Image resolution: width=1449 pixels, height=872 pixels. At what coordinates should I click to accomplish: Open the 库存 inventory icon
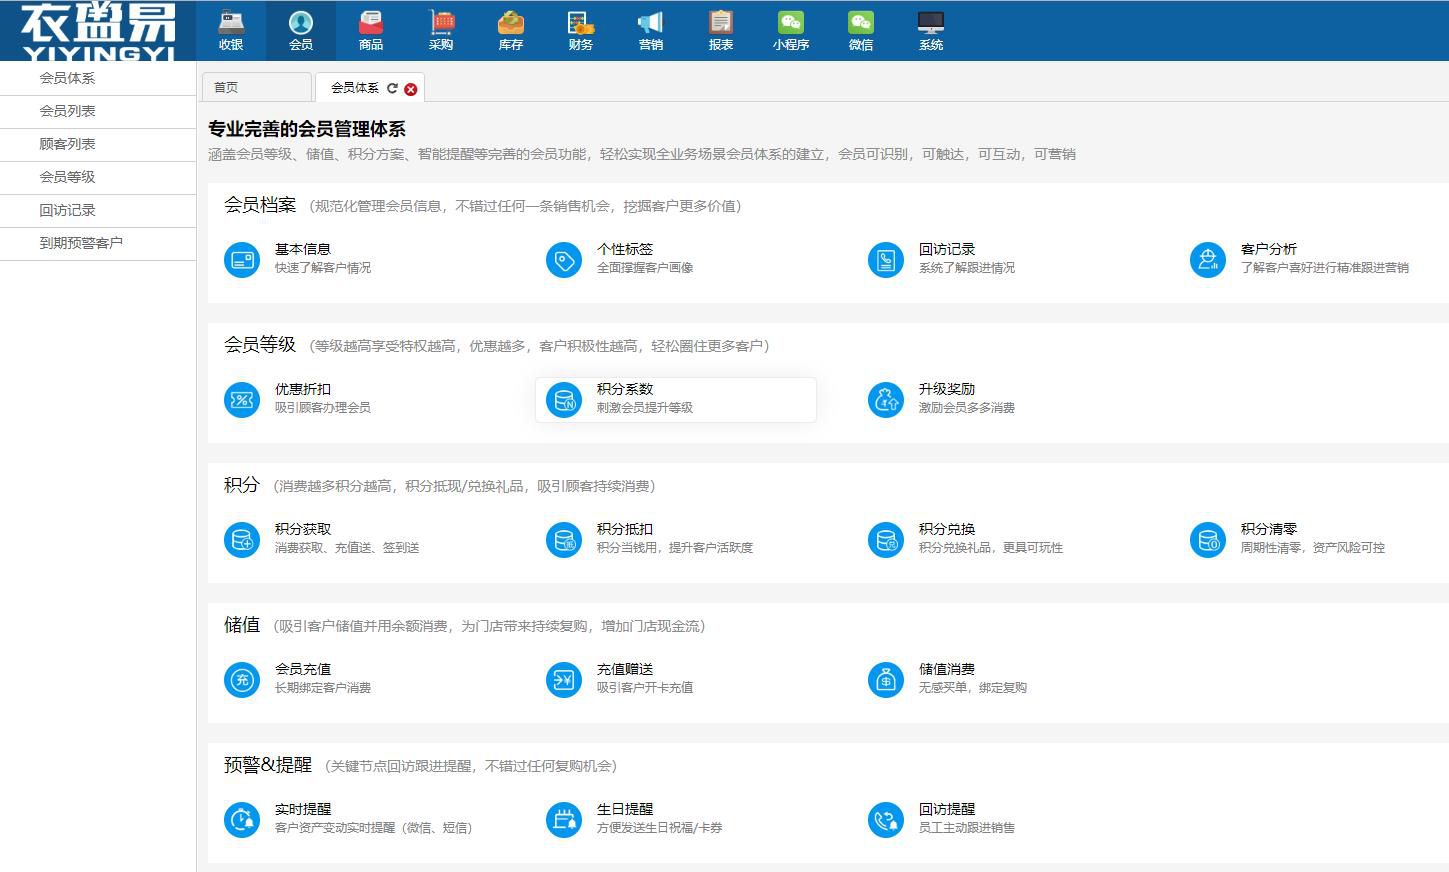click(x=511, y=24)
